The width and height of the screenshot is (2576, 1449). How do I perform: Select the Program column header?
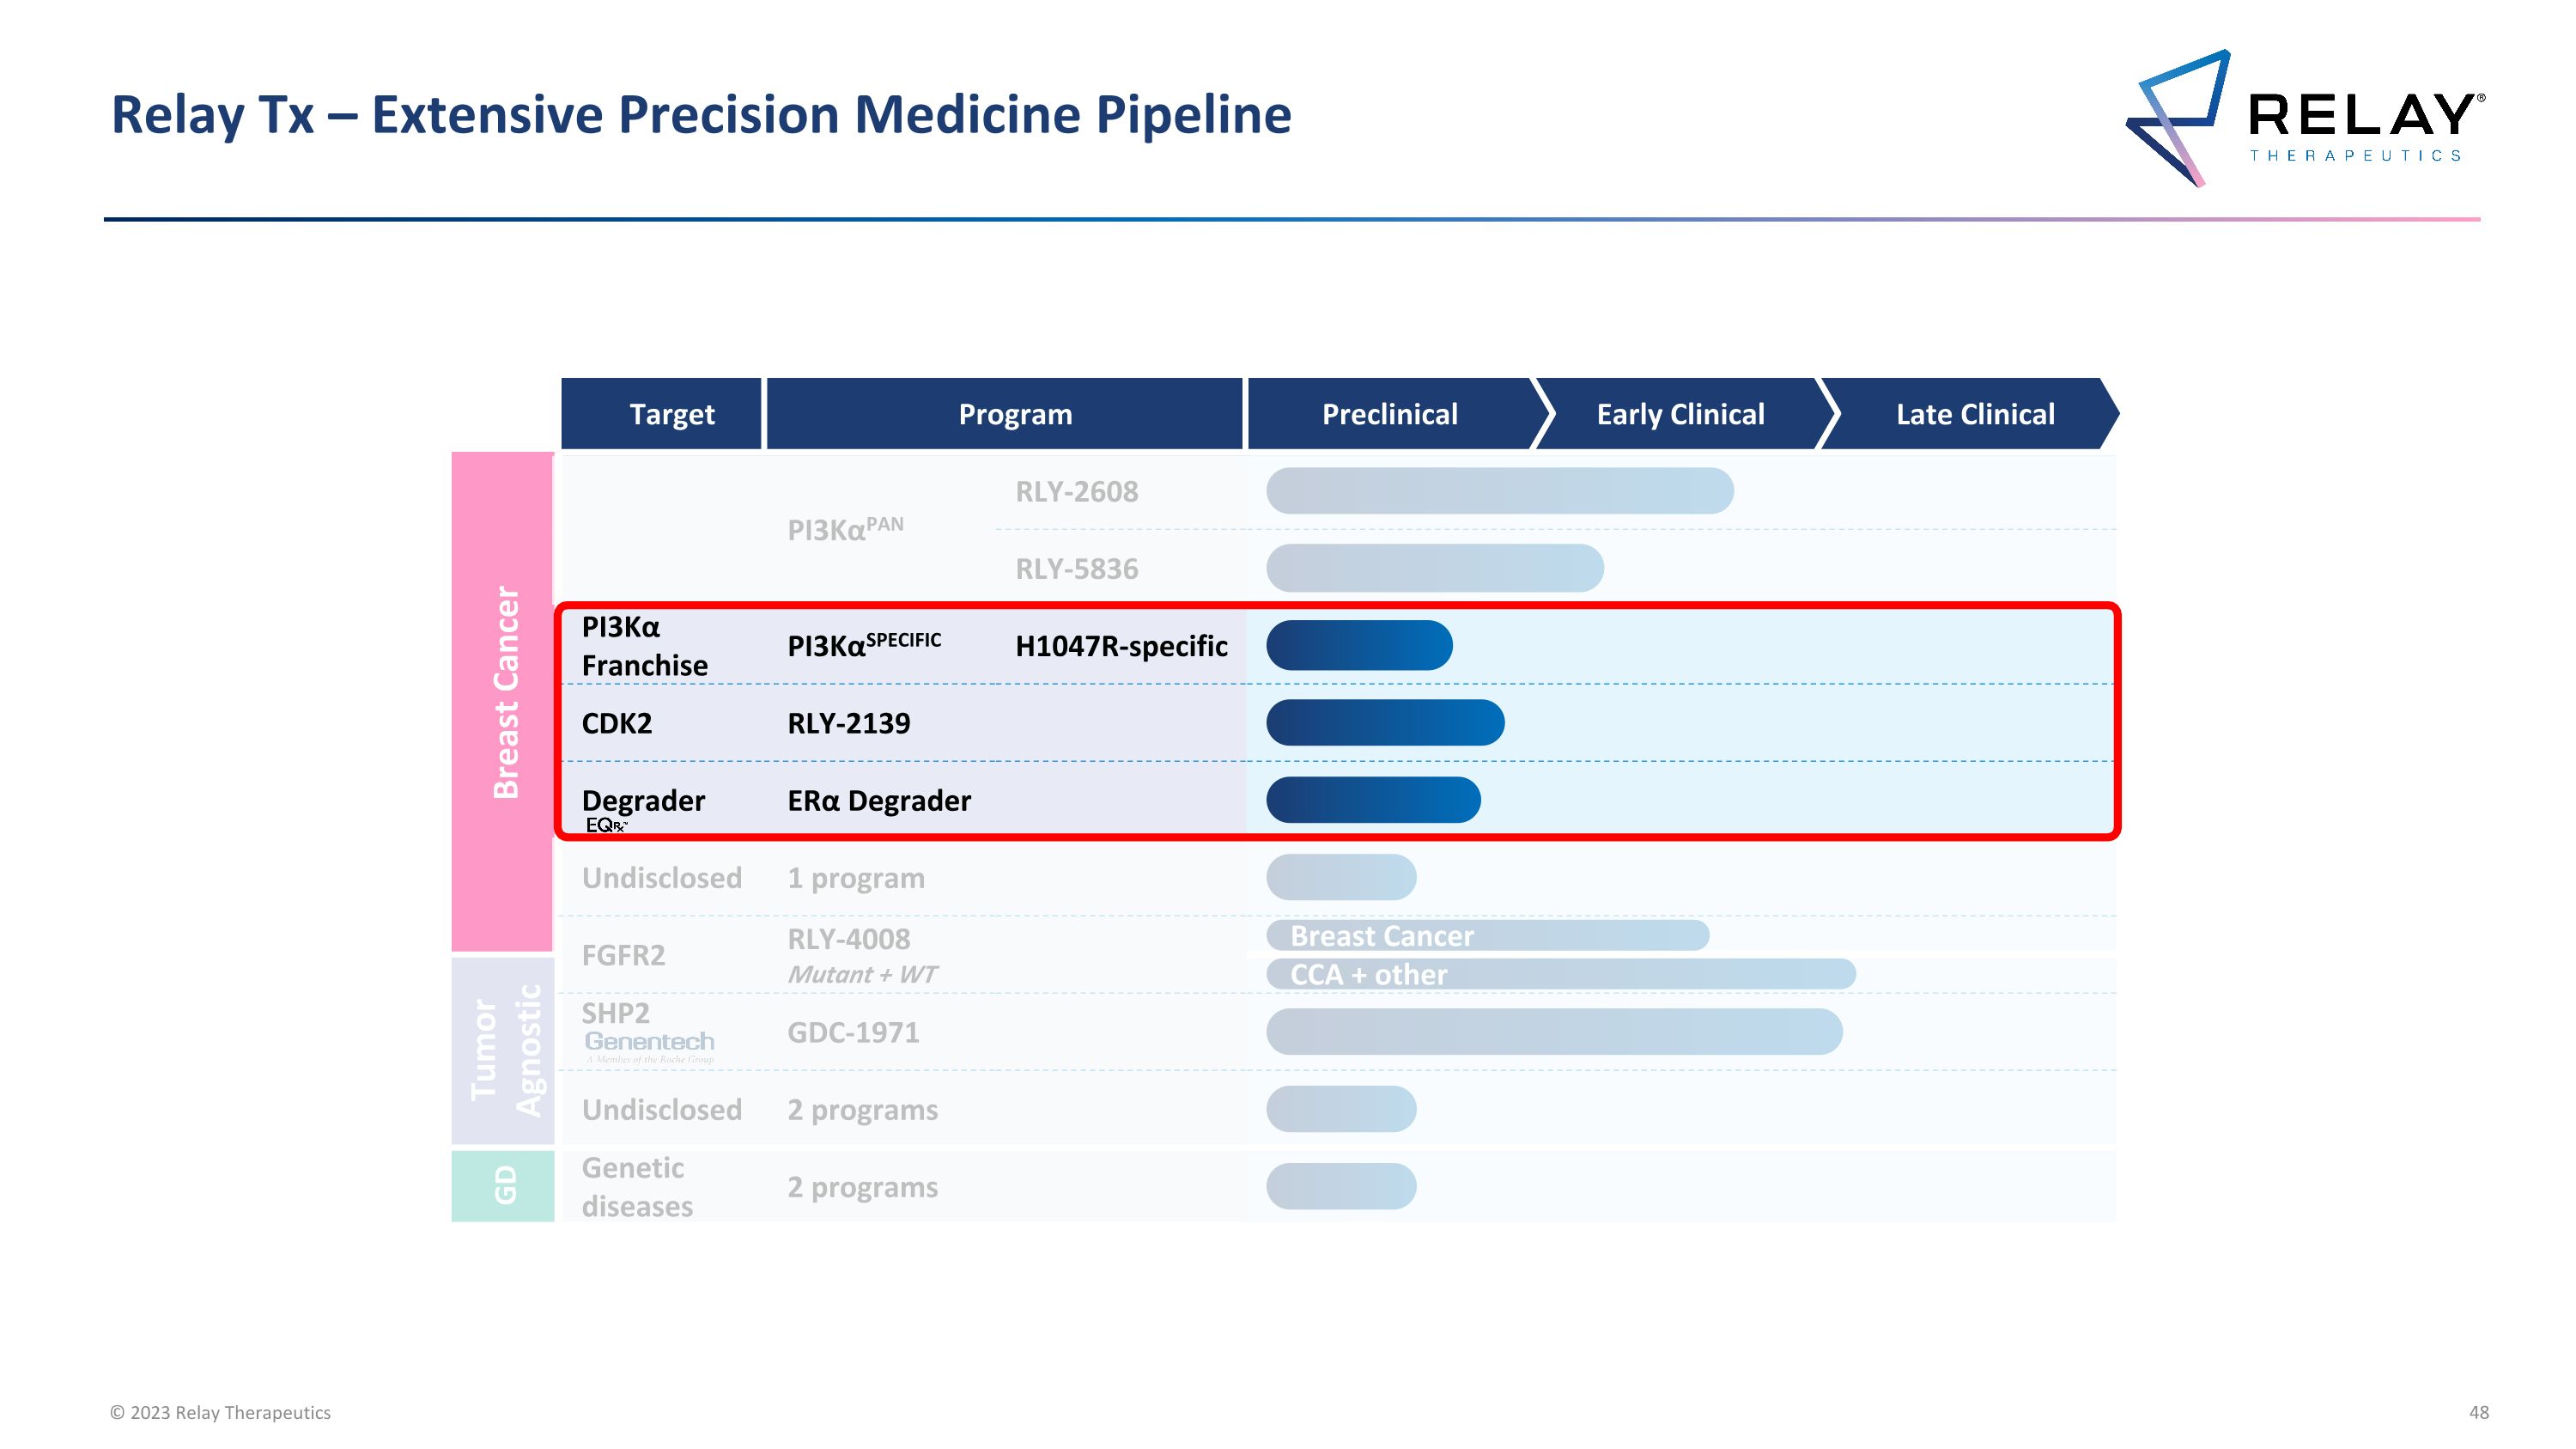pos(1014,414)
